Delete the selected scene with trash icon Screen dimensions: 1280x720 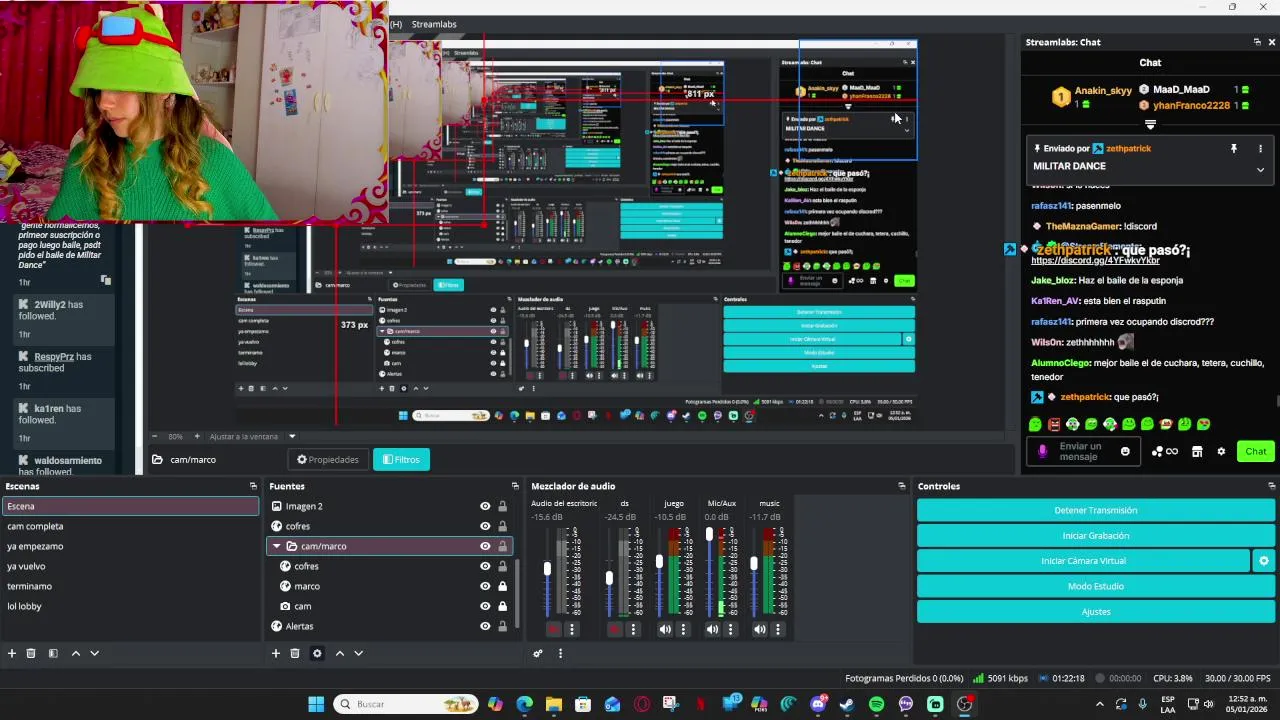pos(31,653)
